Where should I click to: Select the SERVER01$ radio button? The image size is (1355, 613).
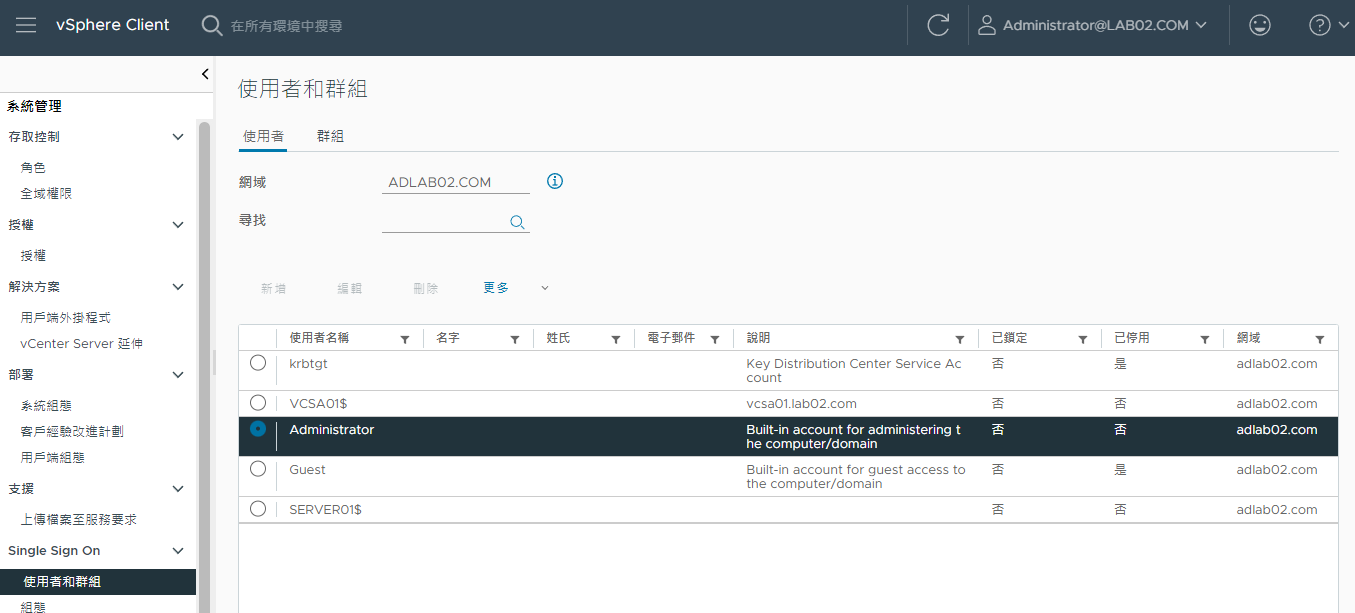[258, 509]
